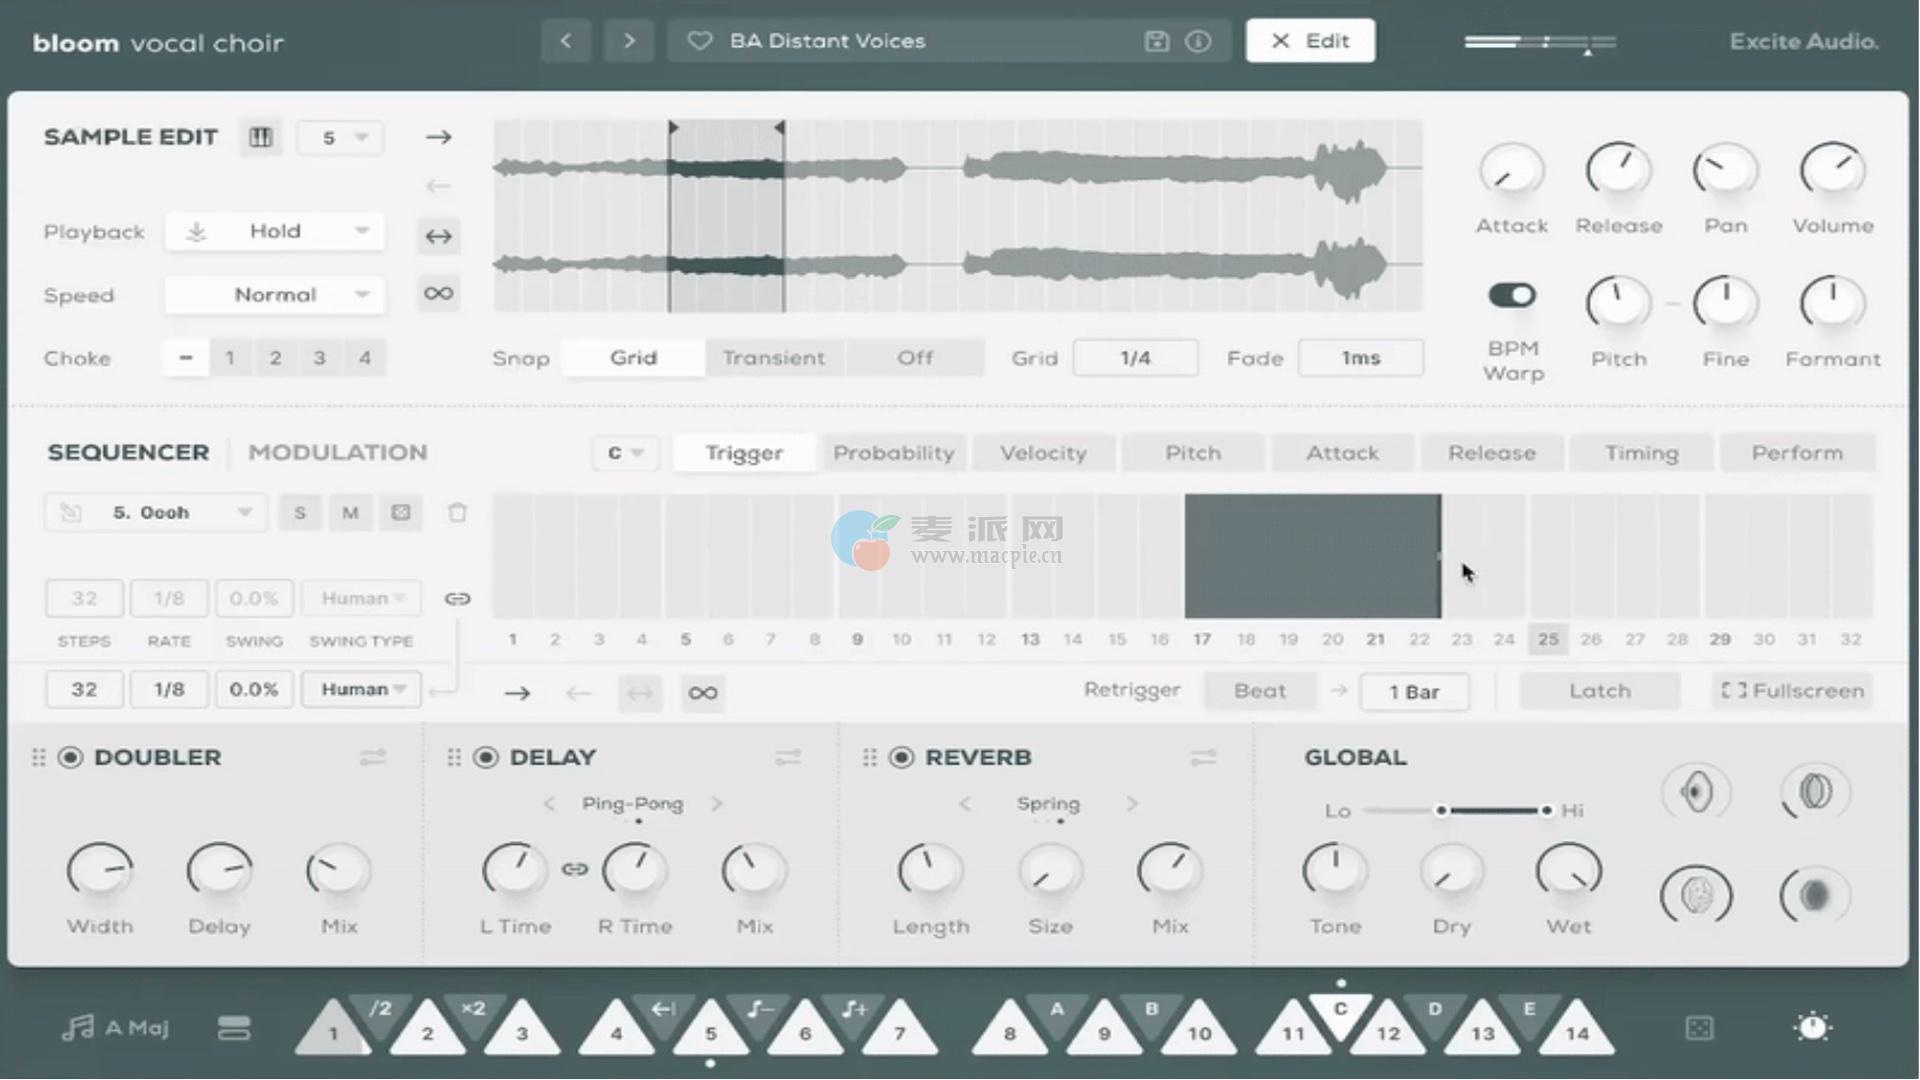Screen dimensions: 1920x1080
Task: Select previous reverb type before Spring
Action: (965, 804)
